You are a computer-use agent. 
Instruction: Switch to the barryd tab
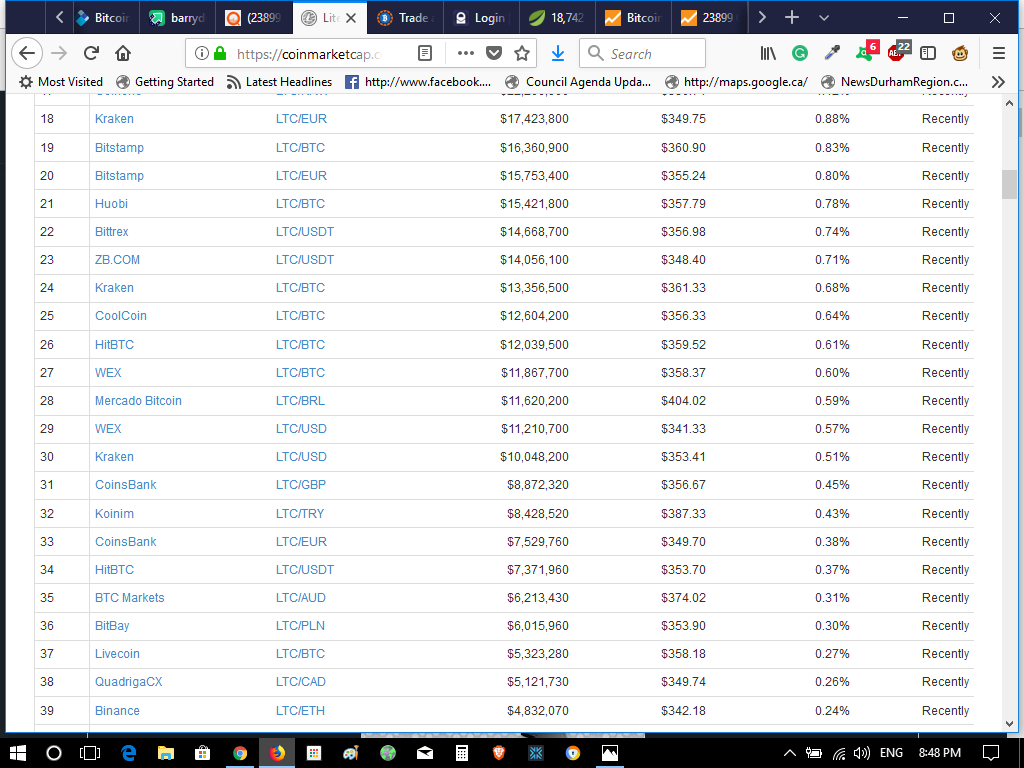[x=177, y=18]
